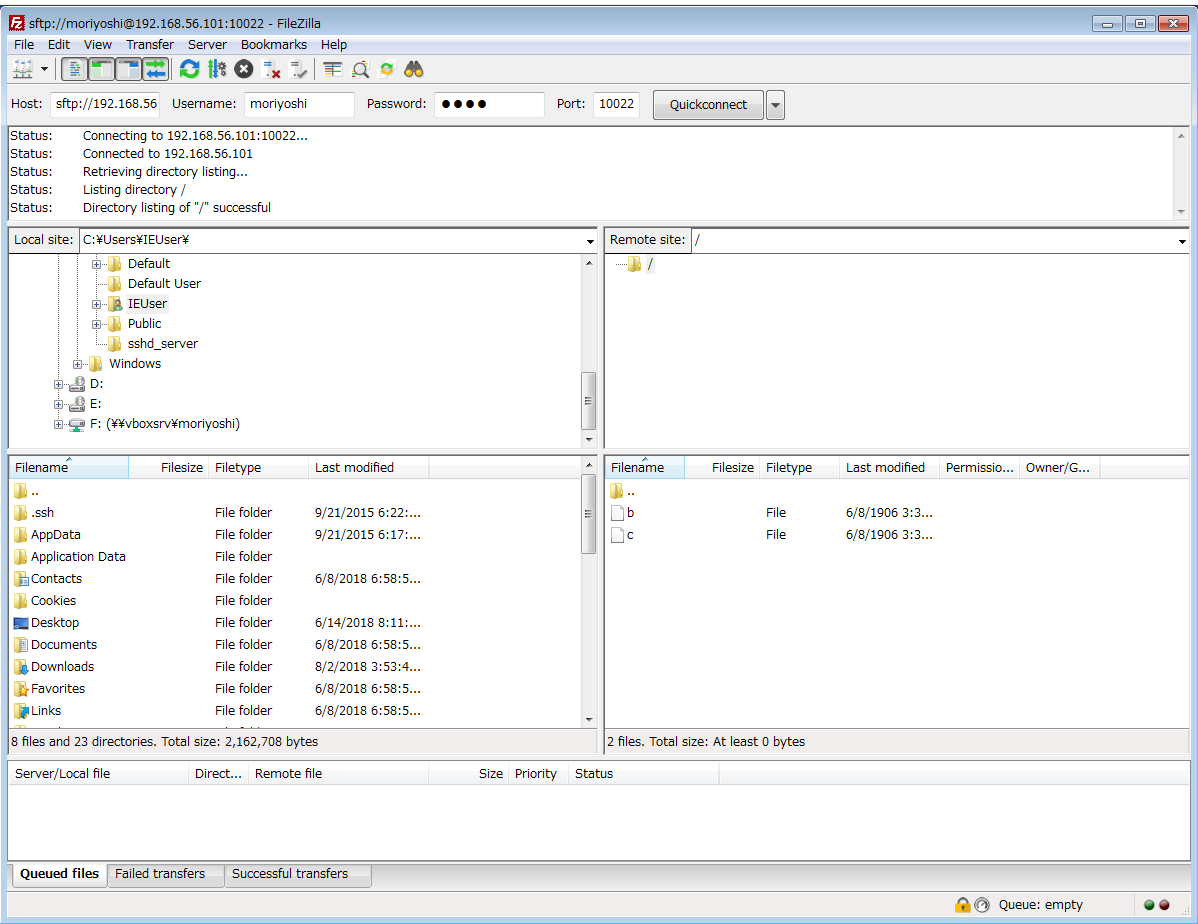Sort remote files by Permissions column

click(979, 468)
